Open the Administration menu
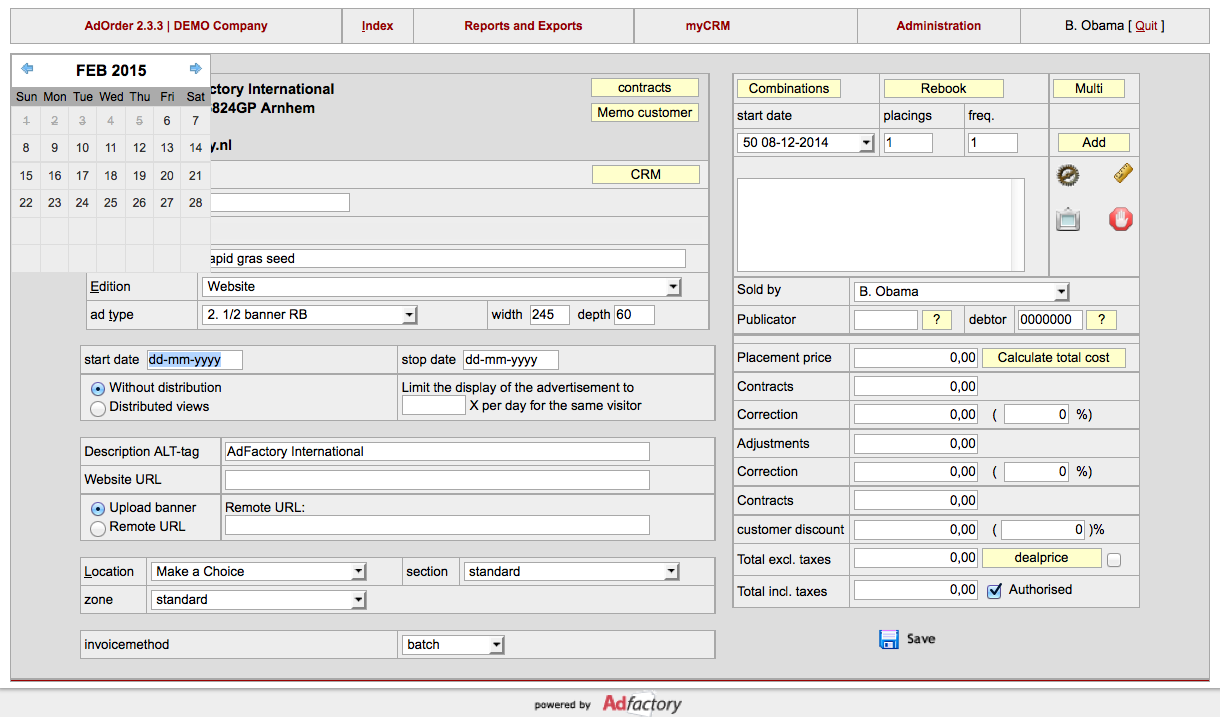 click(938, 26)
